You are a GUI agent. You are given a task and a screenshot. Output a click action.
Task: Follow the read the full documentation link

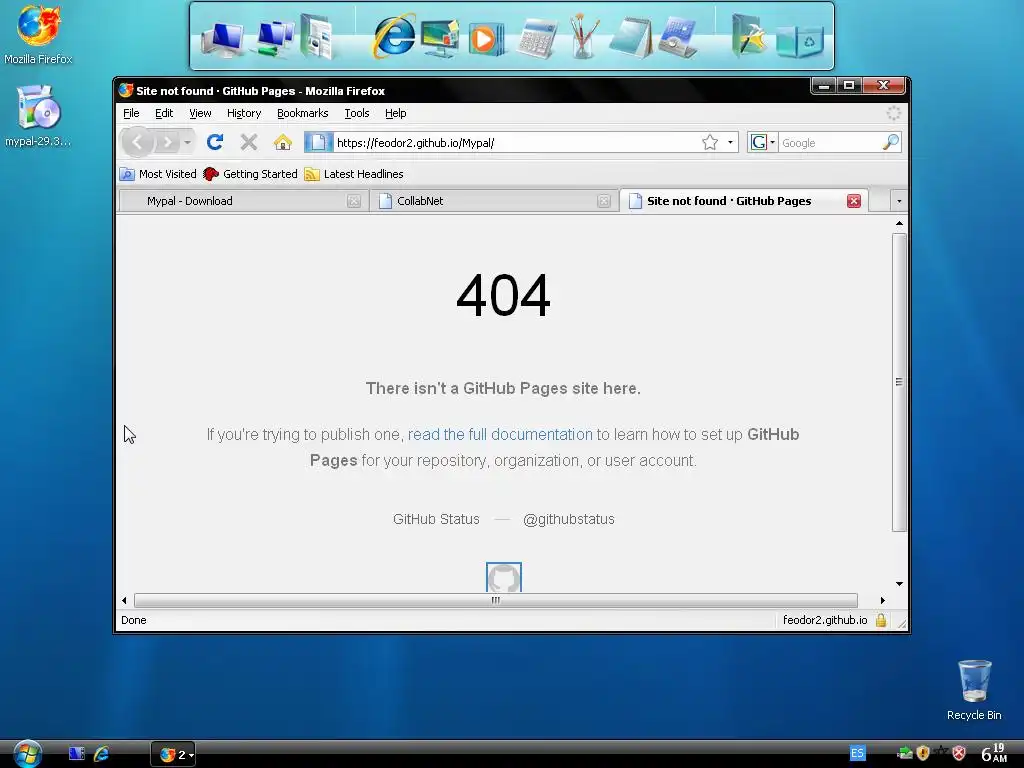point(500,434)
